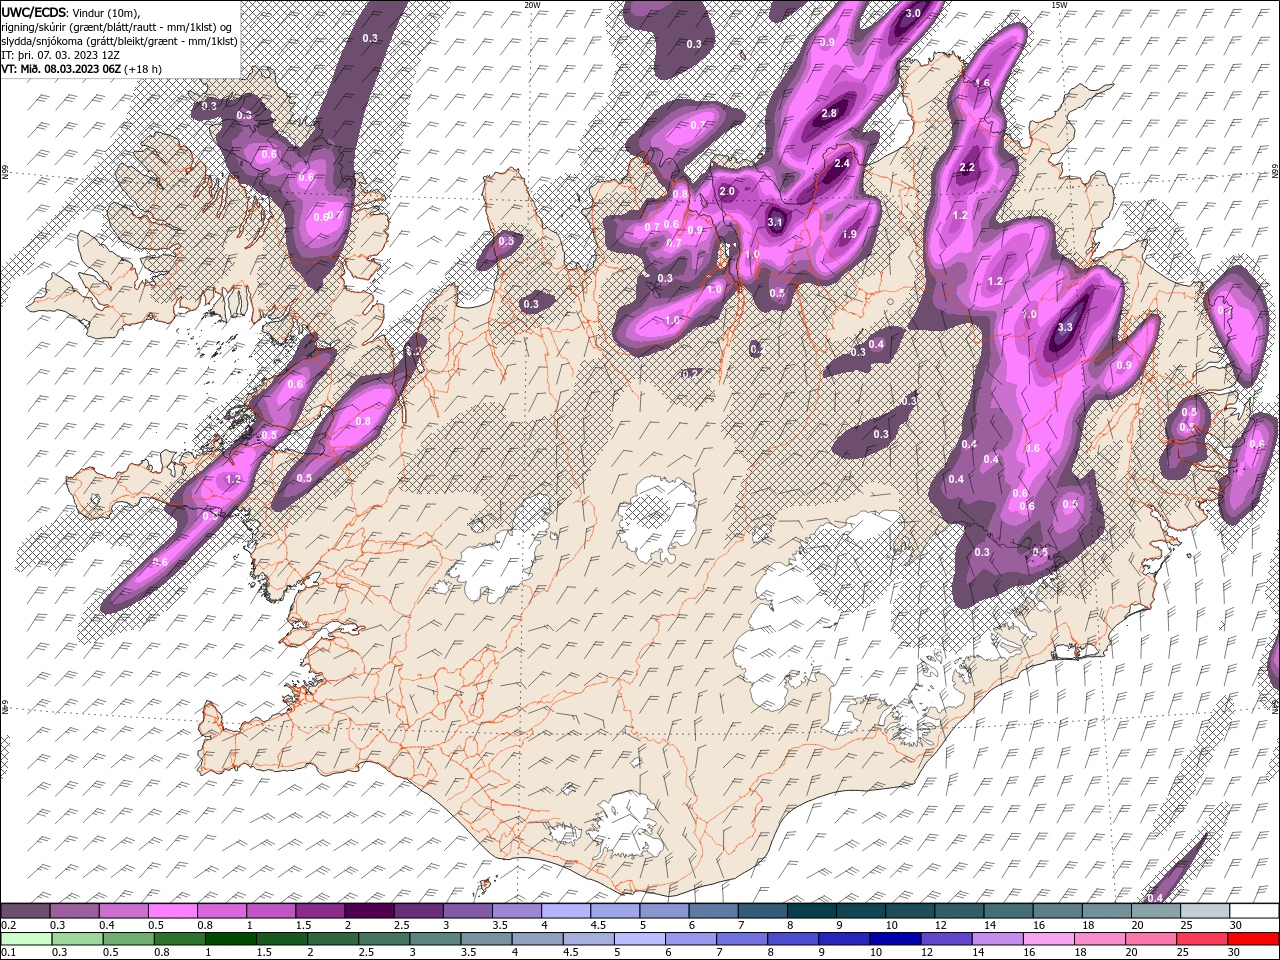The width and height of the screenshot is (1280, 960).
Task: Click the "0.2" legend label
Action: click(x=9, y=925)
